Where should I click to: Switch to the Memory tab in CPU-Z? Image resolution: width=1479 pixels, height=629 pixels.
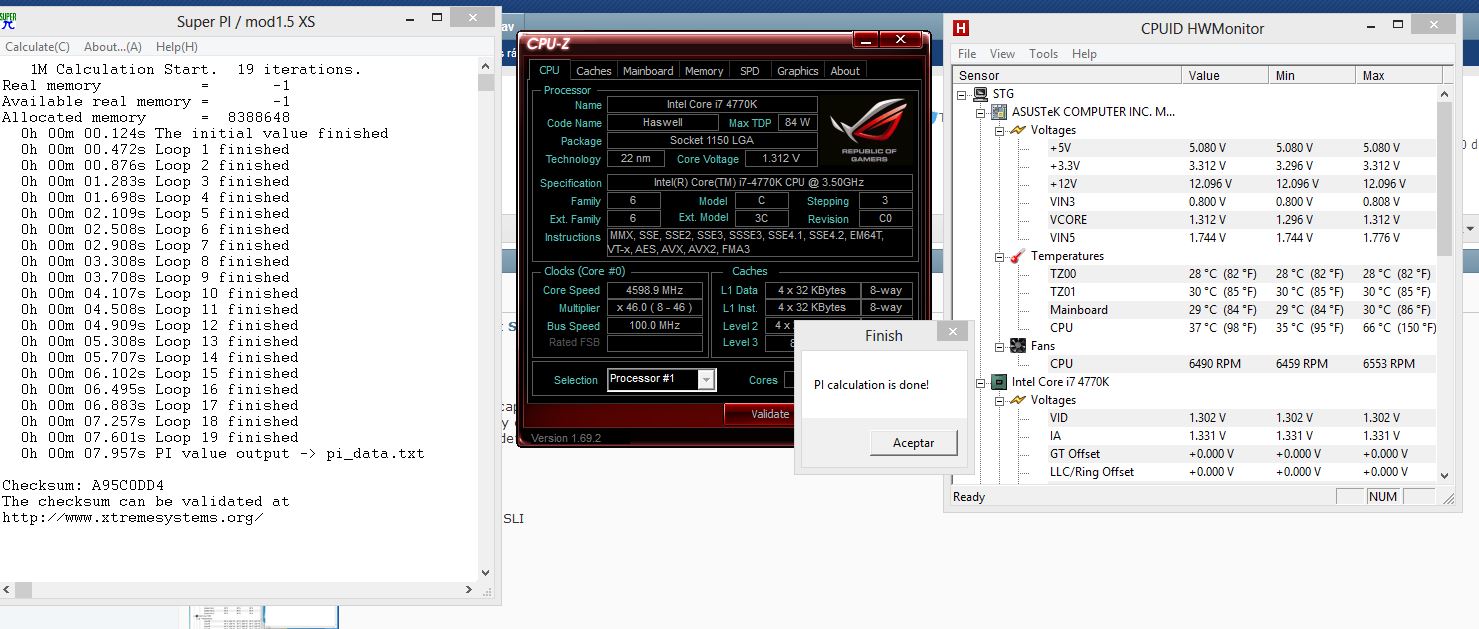(x=703, y=70)
